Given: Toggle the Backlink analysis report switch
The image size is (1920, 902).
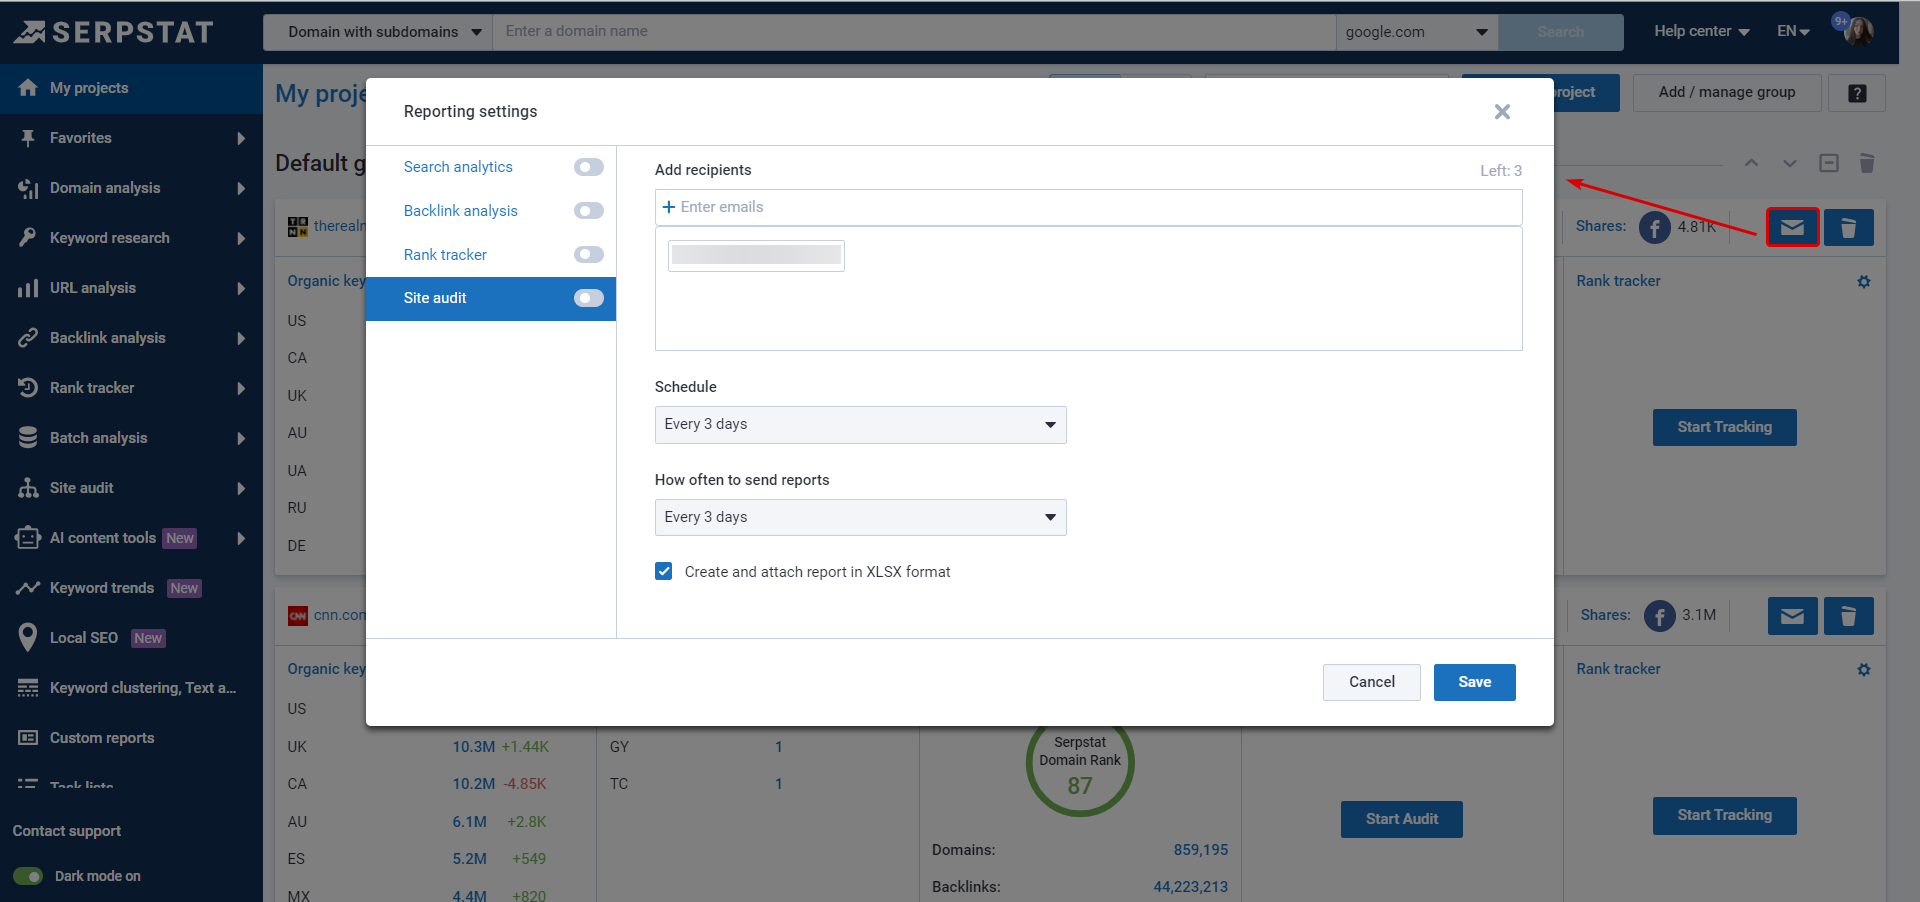Looking at the screenshot, I should tap(588, 211).
